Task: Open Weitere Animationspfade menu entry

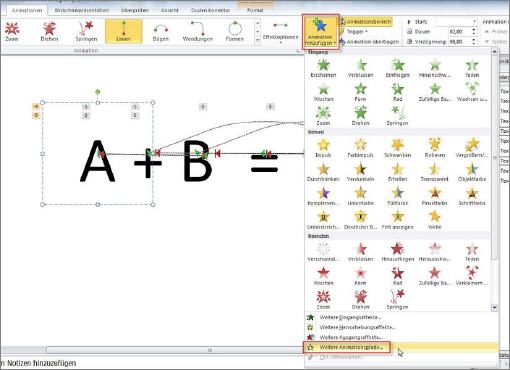Action: click(x=347, y=347)
